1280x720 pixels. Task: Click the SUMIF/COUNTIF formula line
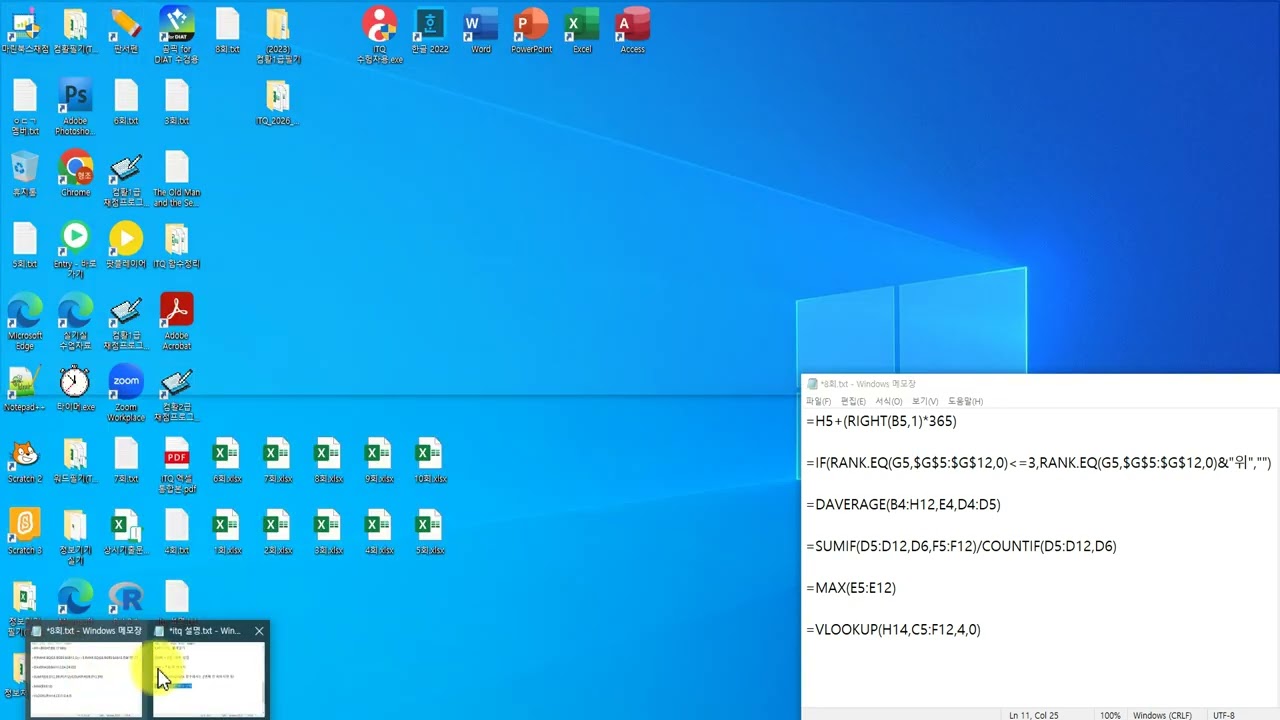pyautogui.click(x=961, y=546)
